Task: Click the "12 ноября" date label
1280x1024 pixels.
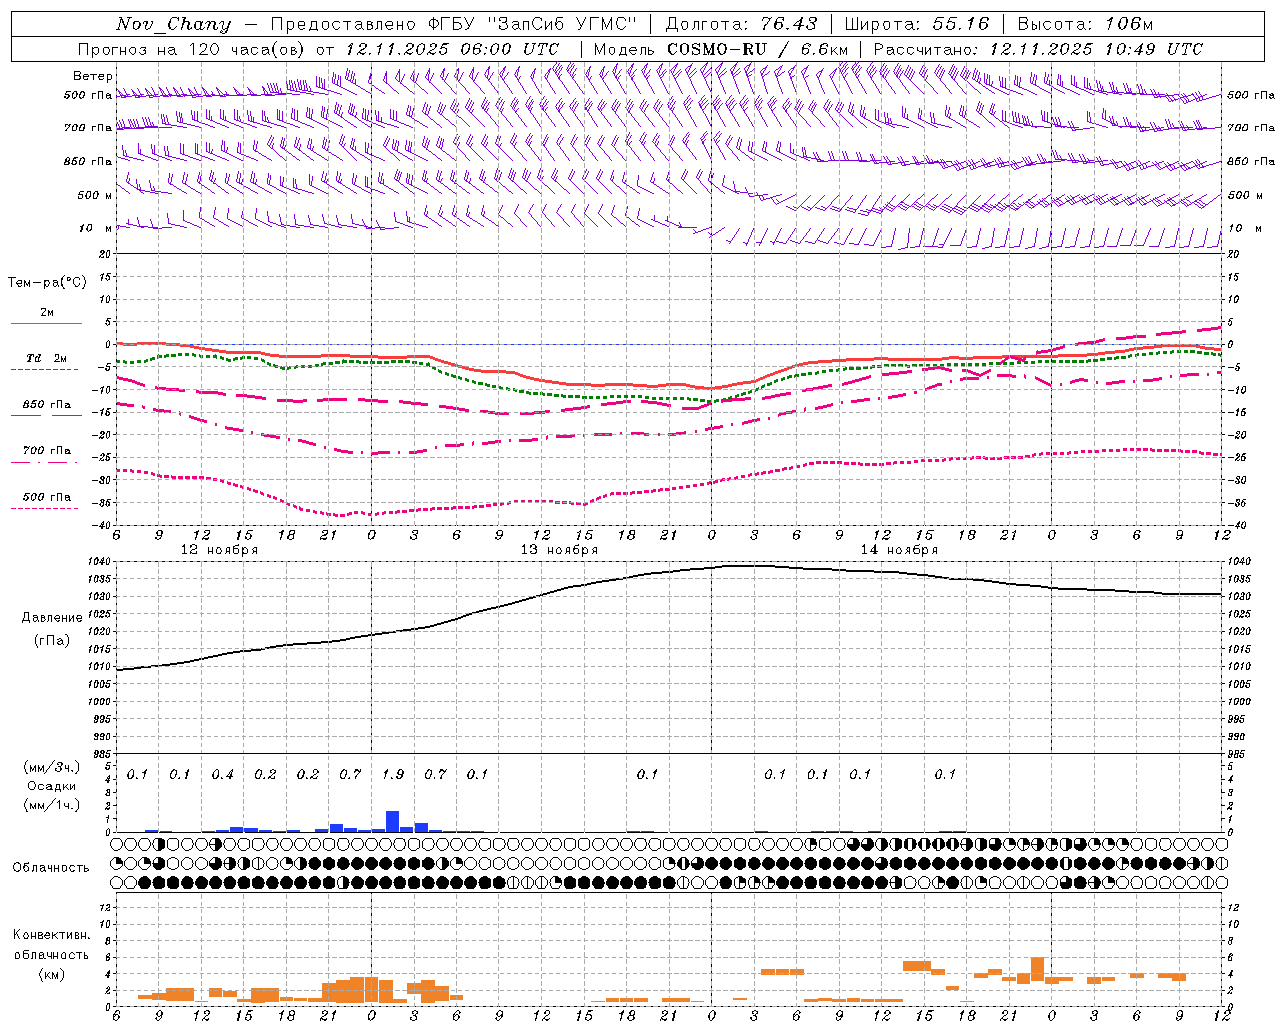Action: click(x=219, y=550)
